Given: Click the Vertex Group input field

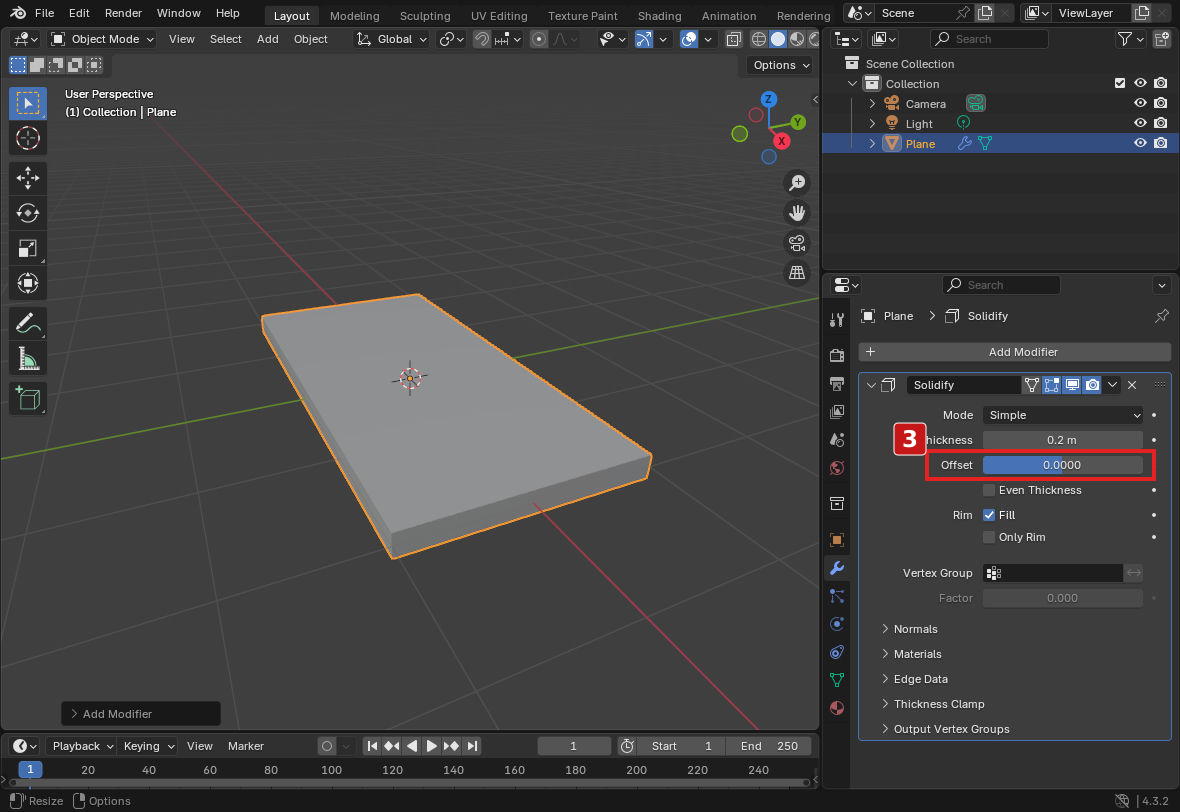Looking at the screenshot, I should tap(1053, 573).
